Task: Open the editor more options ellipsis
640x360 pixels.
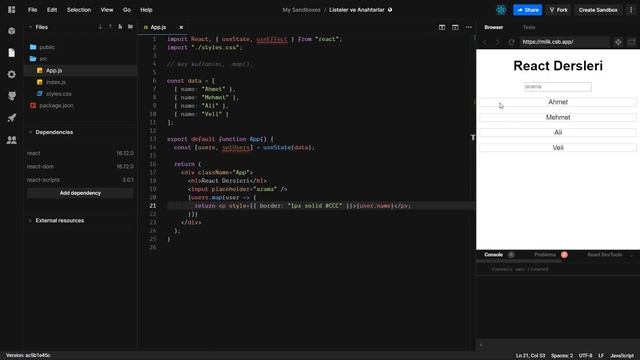Action: [x=469, y=27]
